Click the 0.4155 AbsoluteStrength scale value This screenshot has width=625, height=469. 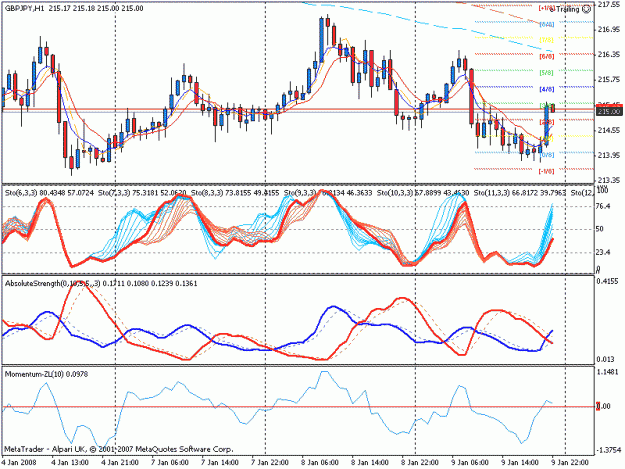608,281
